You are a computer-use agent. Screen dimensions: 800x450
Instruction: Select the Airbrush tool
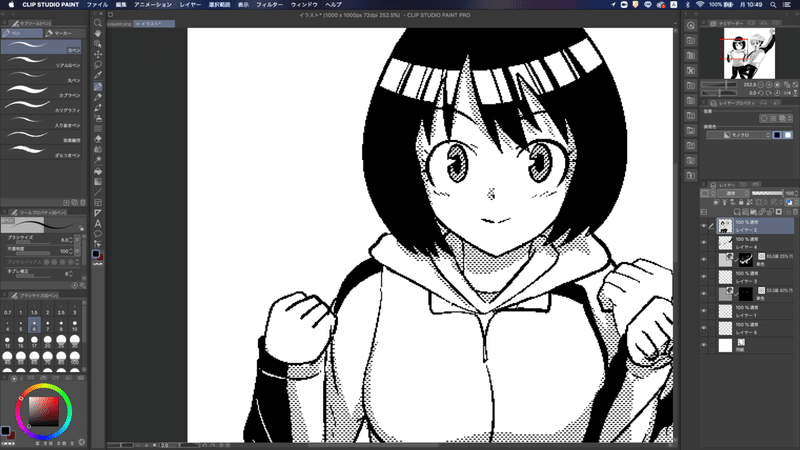[97, 118]
